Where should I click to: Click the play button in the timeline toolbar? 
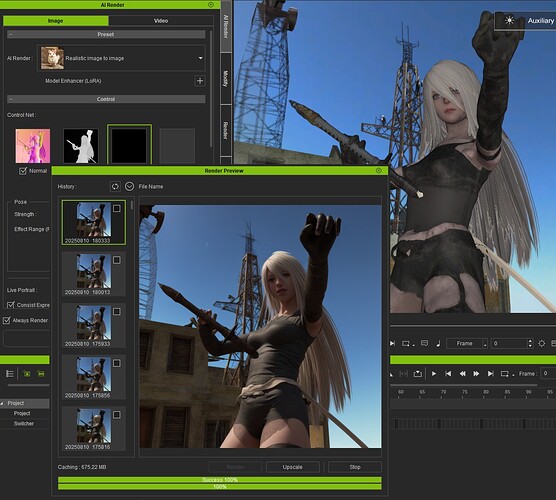(433, 373)
